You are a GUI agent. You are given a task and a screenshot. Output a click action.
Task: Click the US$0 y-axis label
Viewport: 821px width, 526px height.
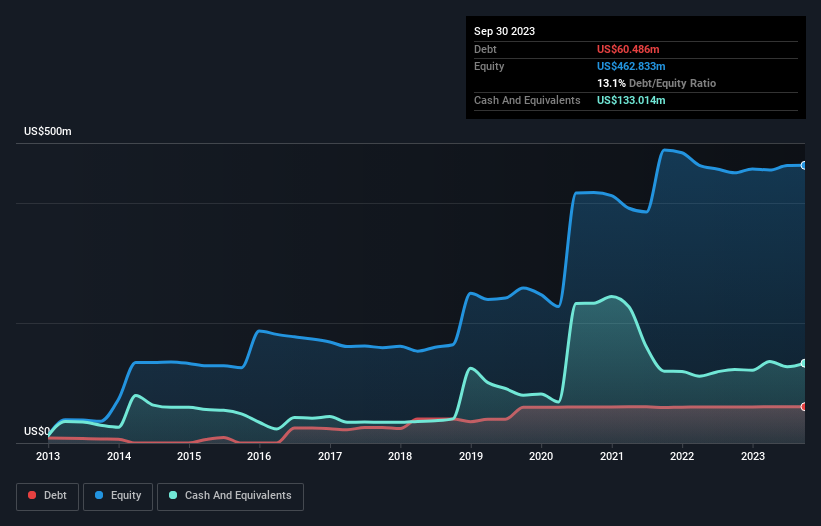click(37, 431)
